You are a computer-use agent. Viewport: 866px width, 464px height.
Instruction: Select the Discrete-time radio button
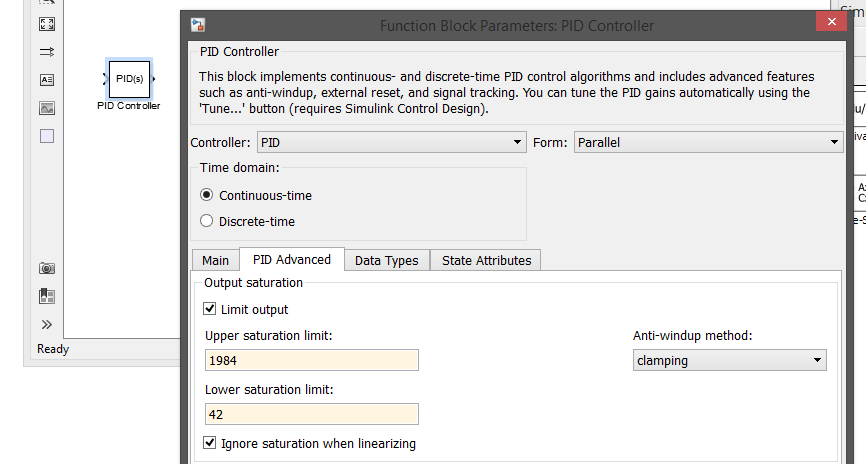207,221
